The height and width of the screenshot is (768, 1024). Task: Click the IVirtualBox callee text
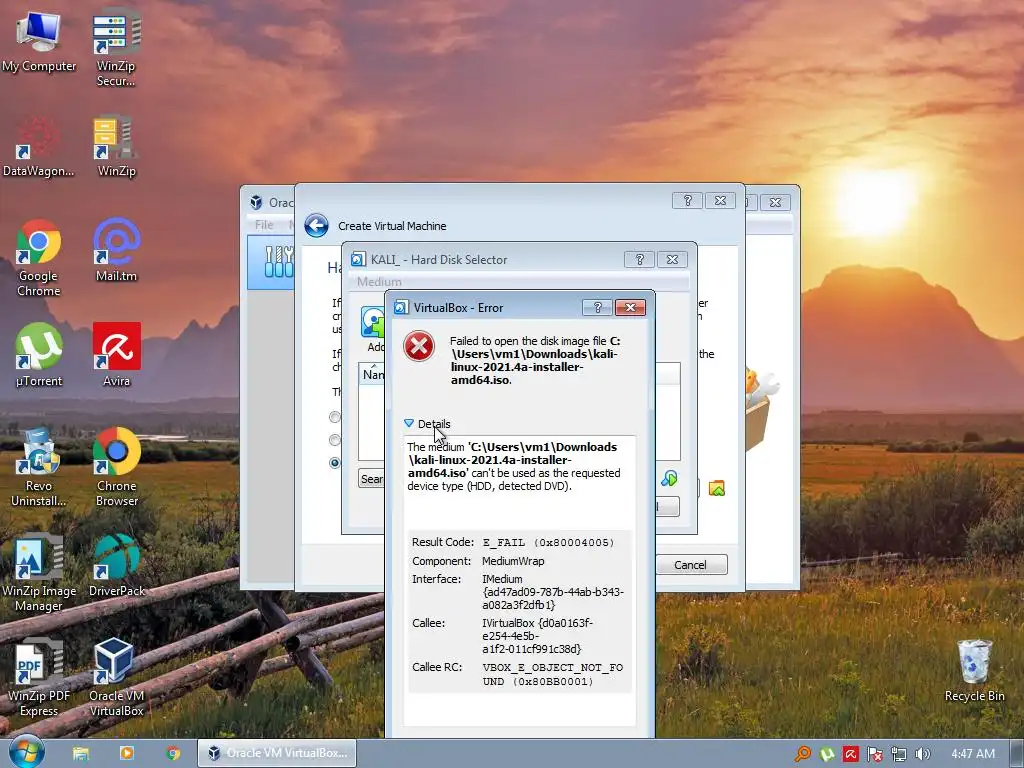tap(537, 635)
